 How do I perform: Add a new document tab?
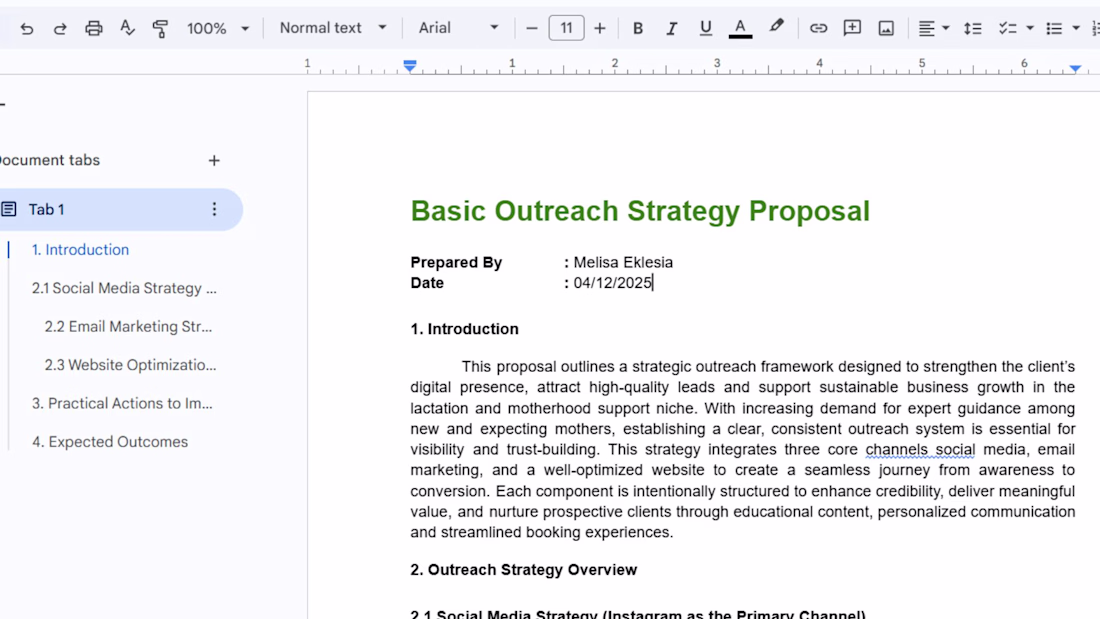point(214,160)
